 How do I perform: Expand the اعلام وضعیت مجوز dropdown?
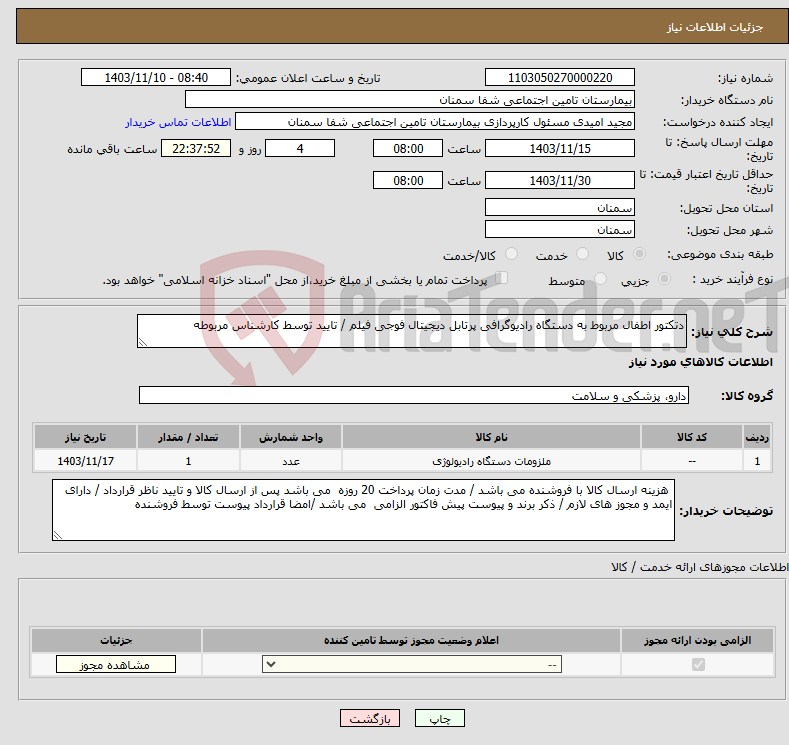pyautogui.click(x=411, y=665)
